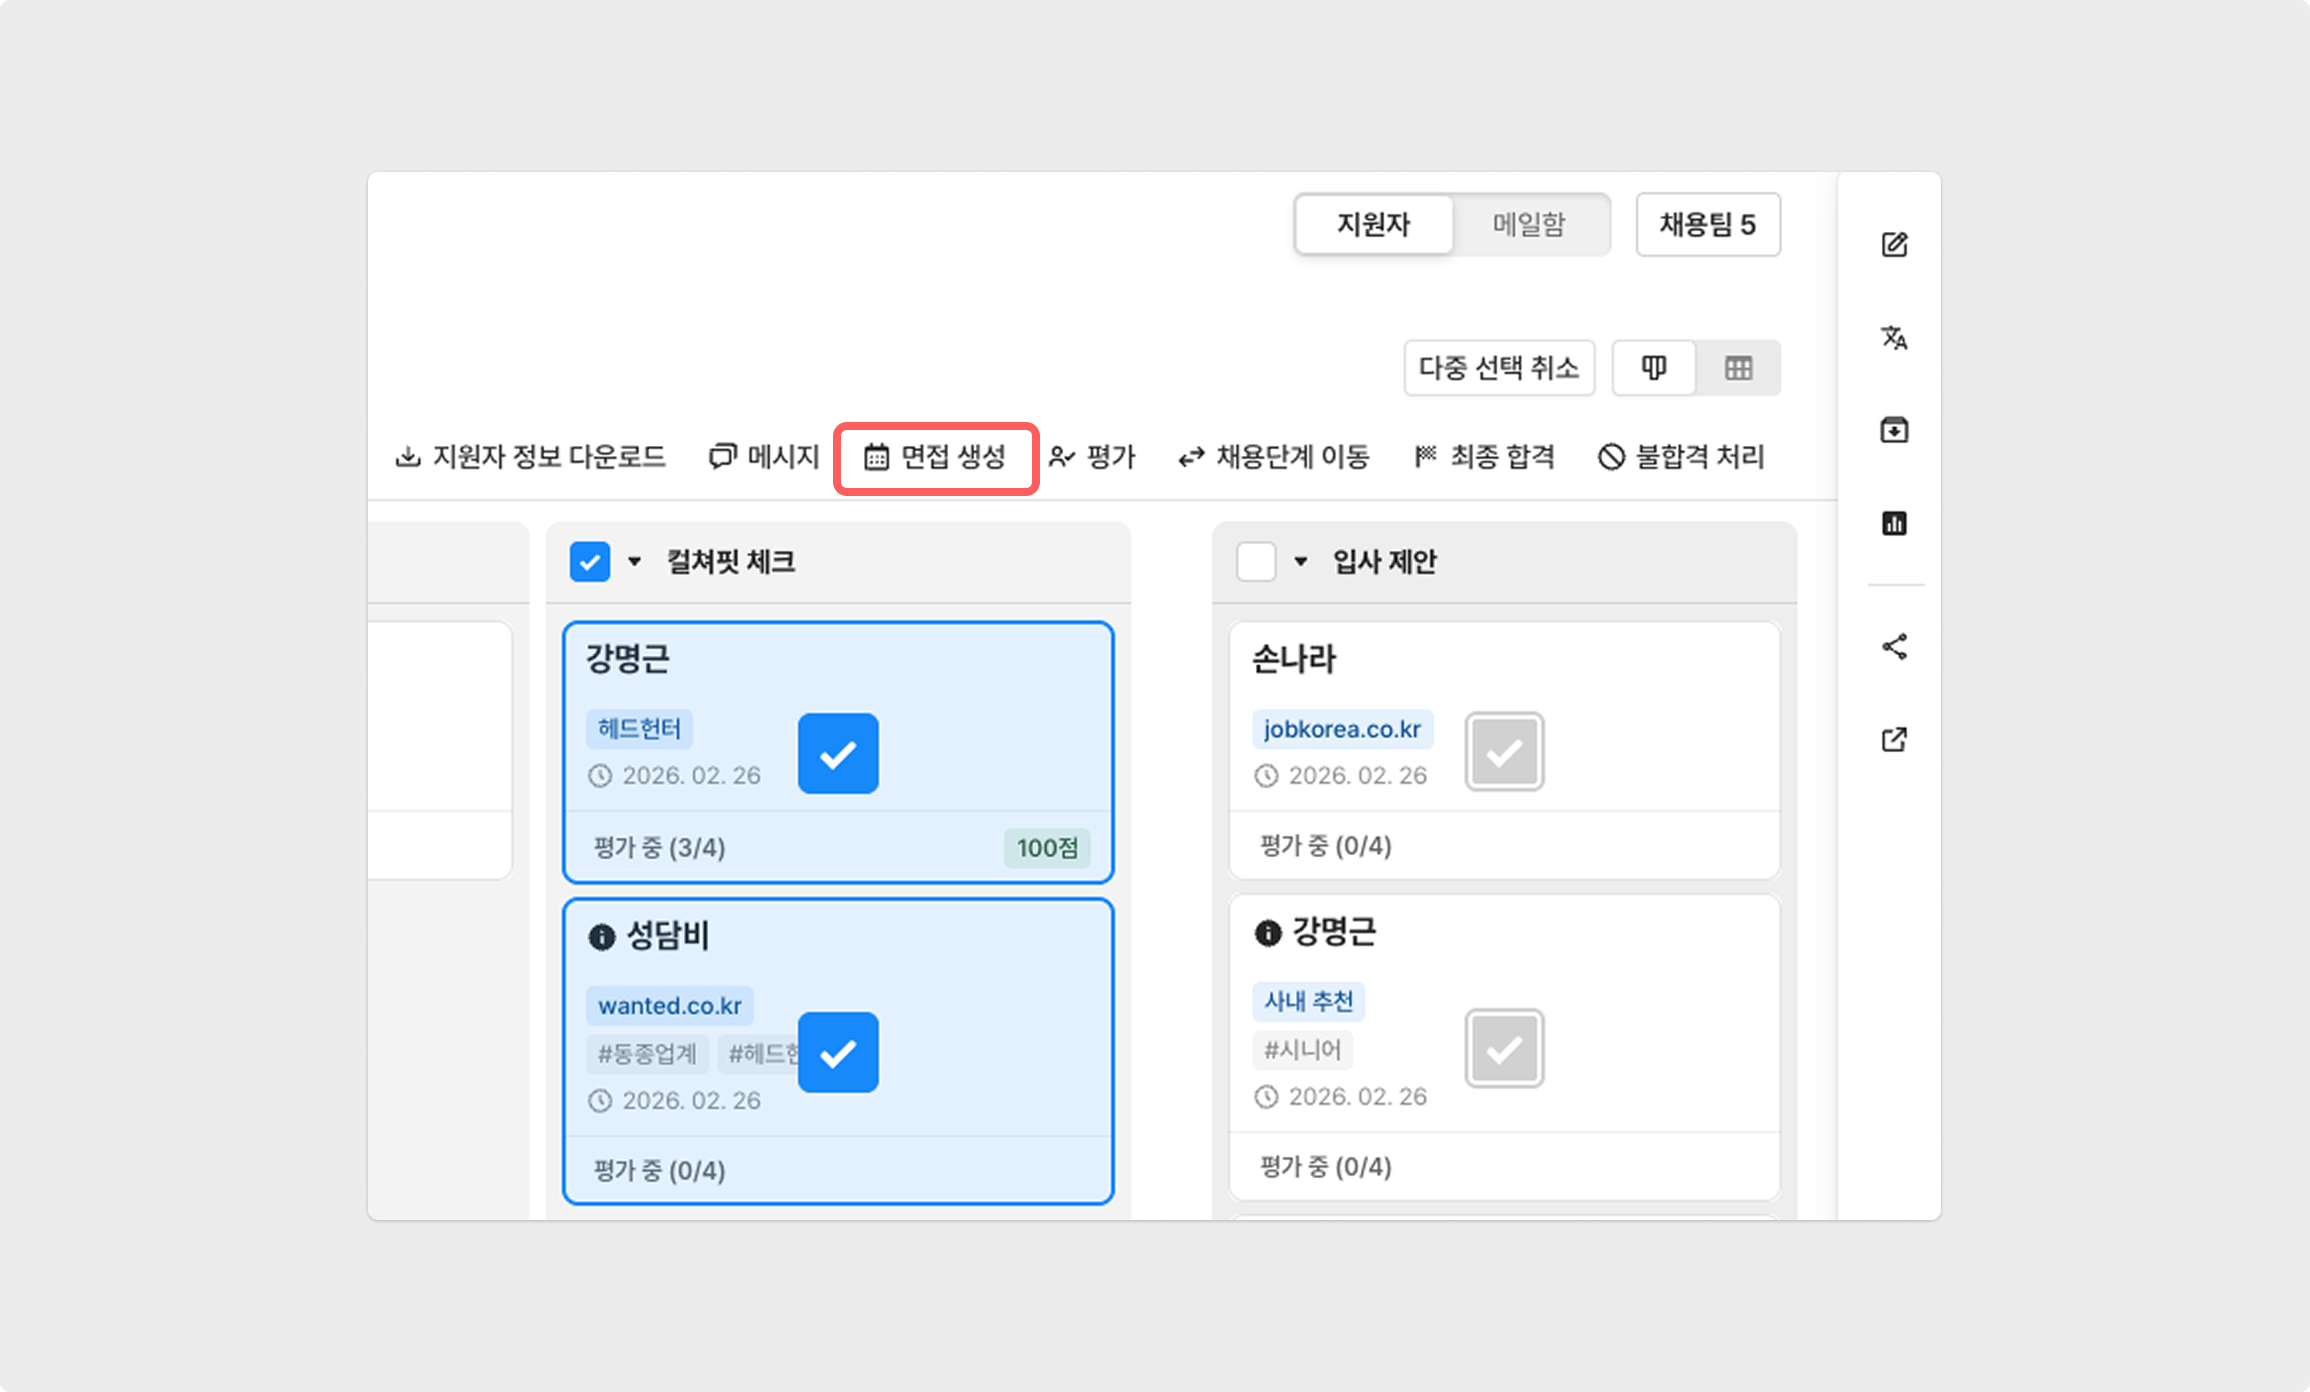Click the 입사 제안 column title
Viewport: 2310px width, 1392px height.
click(1385, 562)
